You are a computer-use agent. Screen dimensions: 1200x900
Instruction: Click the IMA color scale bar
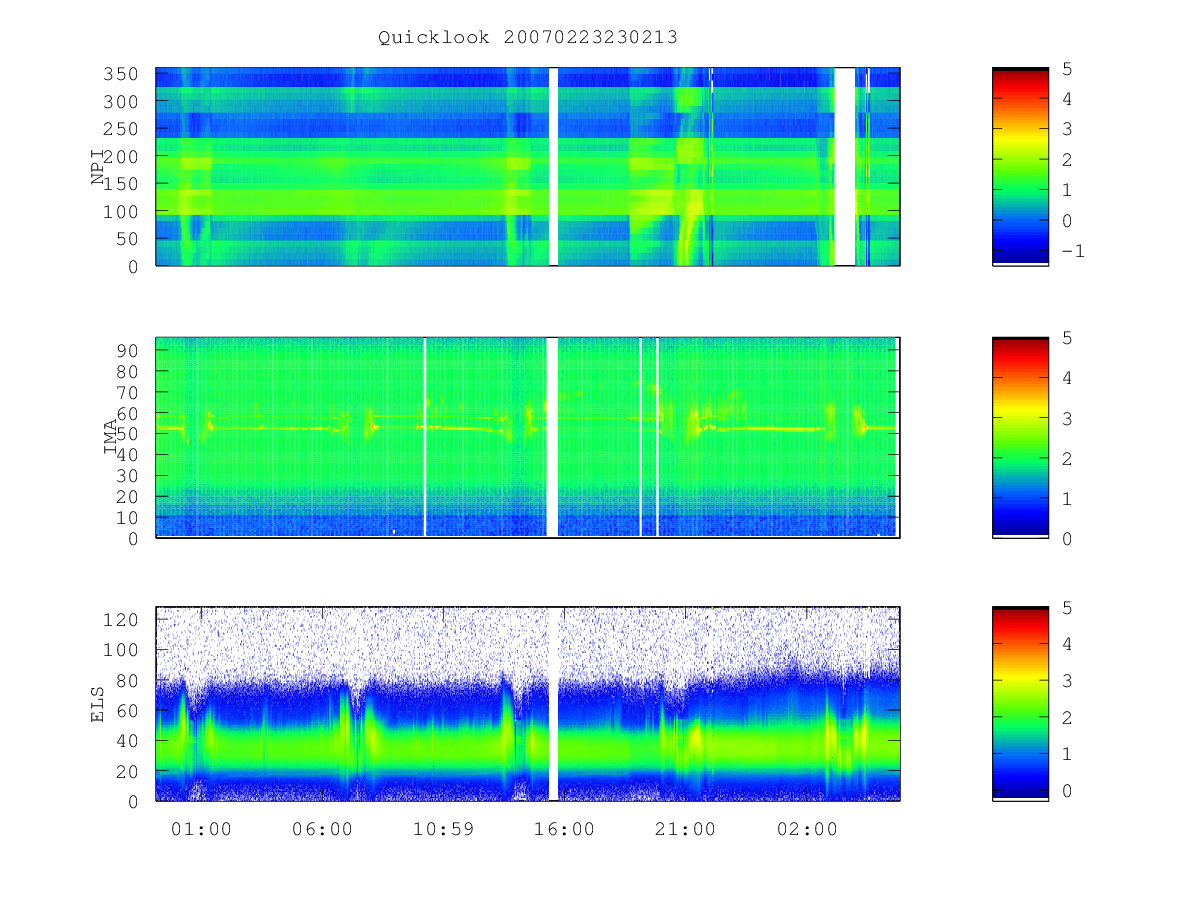coord(1020,437)
